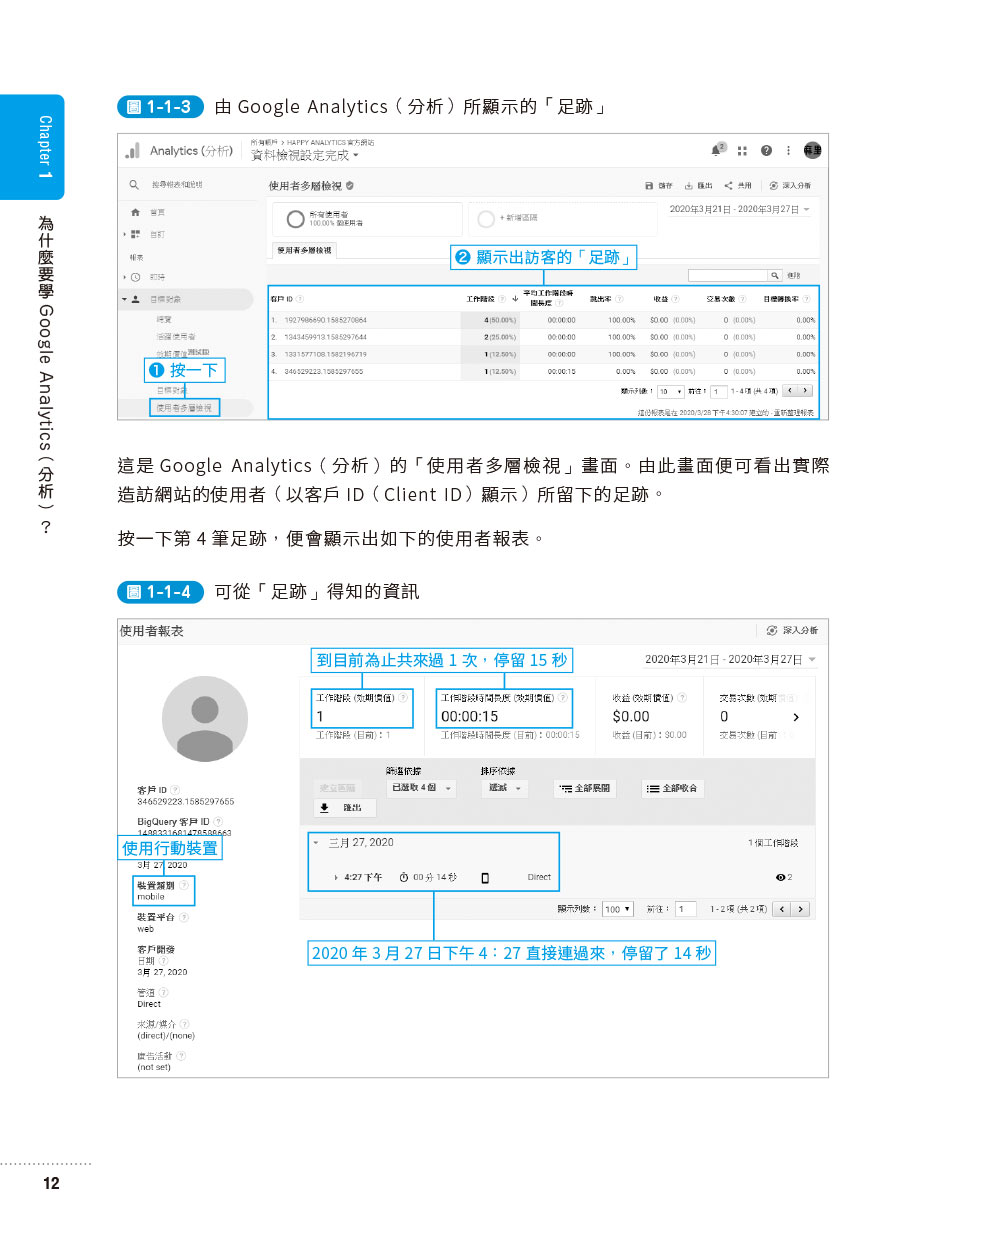Toggle the eye icon showing 2 hits
Image resolution: width=1000 pixels, height=1237 pixels.
pos(780,877)
